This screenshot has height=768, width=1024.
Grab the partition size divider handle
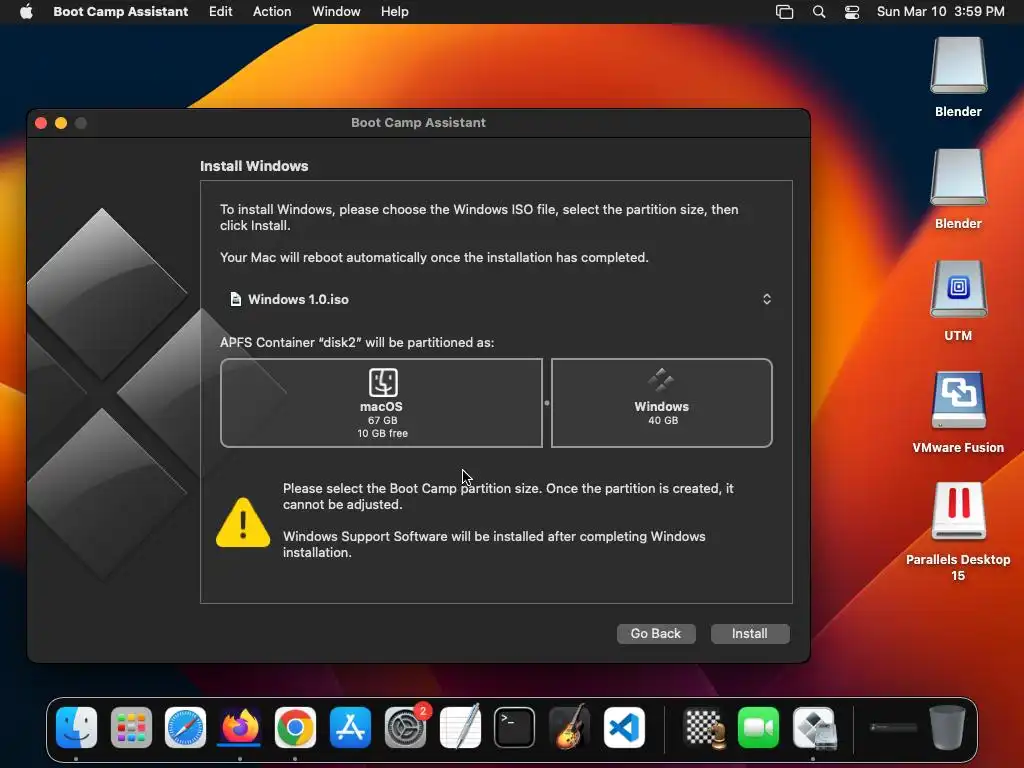pyautogui.click(x=547, y=403)
